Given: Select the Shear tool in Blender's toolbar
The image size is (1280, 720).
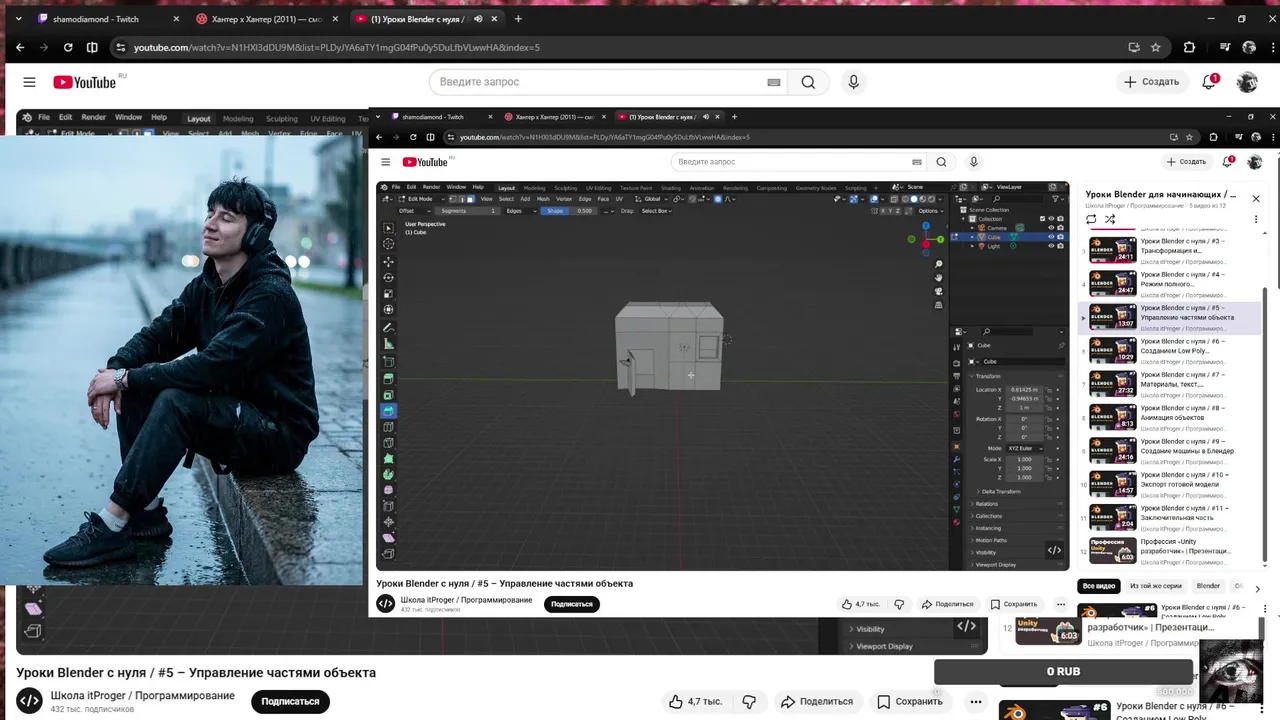Looking at the screenshot, I should (x=388, y=538).
